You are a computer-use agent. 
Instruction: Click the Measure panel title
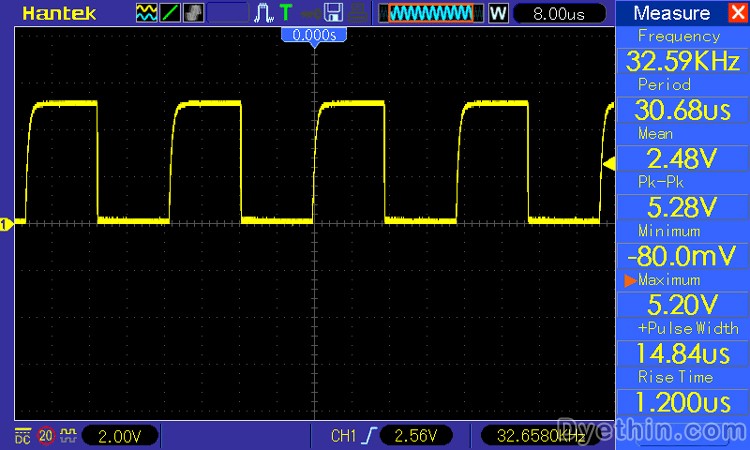(x=672, y=13)
